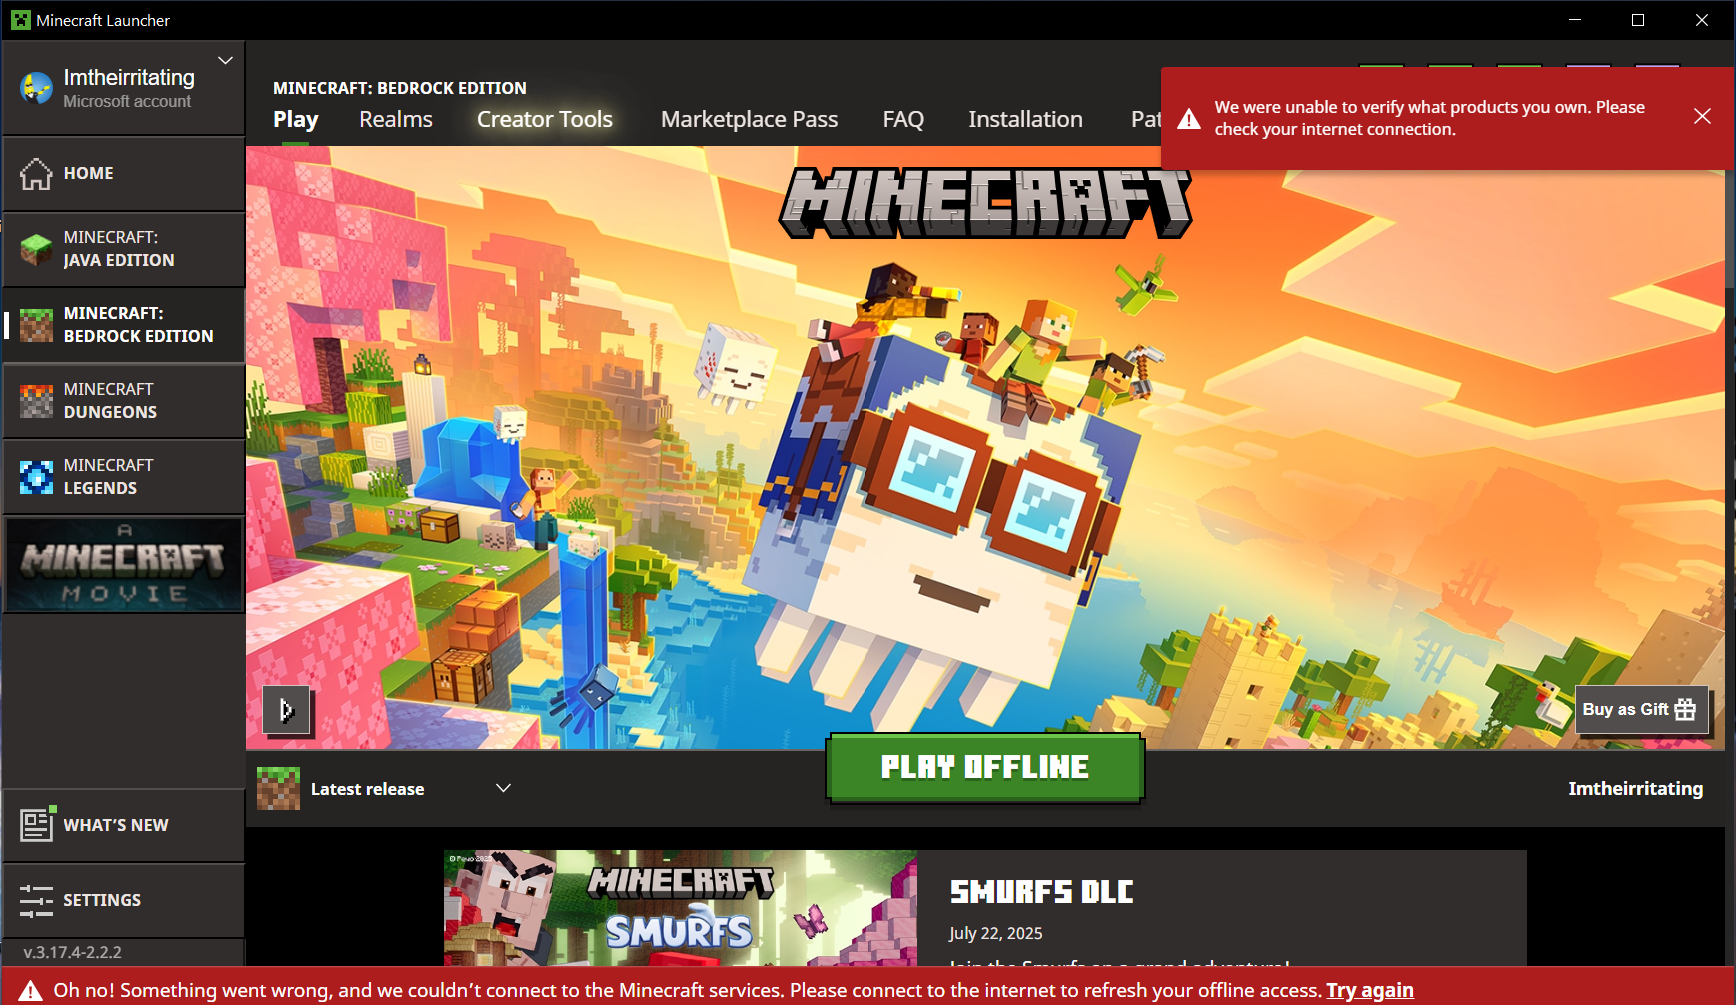Image resolution: width=1736 pixels, height=1005 pixels.
Task: Click the launcher version number v.3.17.4-2.2.2
Action: [x=73, y=952]
